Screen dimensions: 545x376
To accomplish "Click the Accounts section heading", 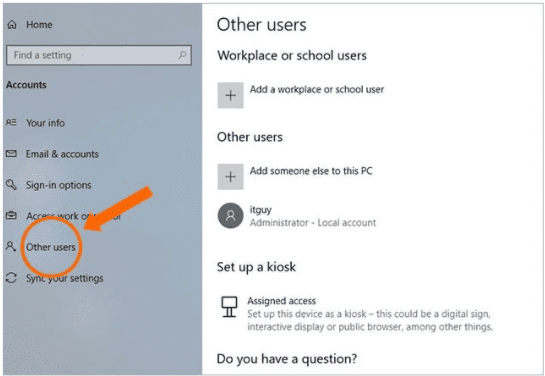I will click(26, 85).
